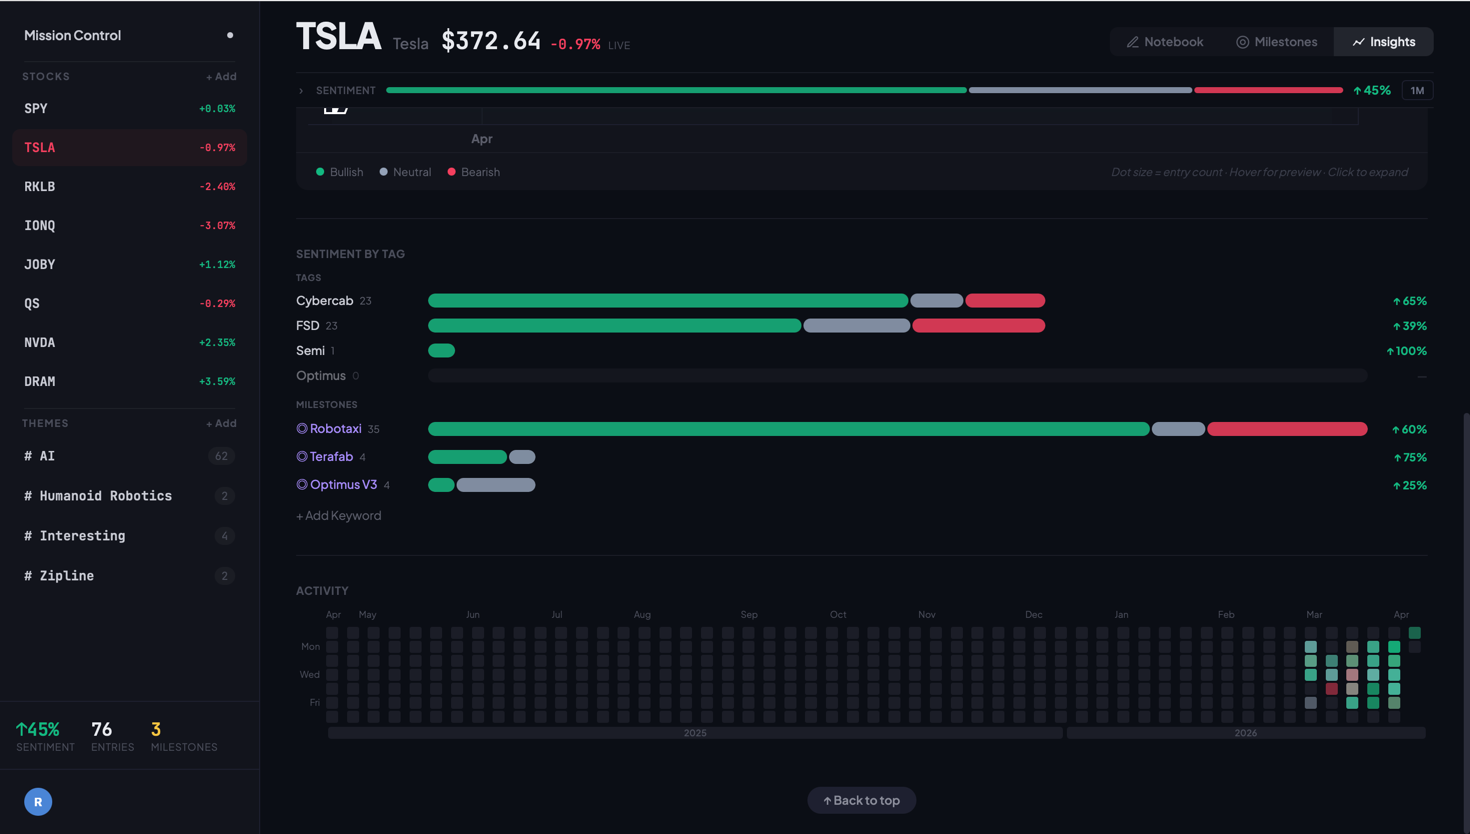Select the Optimus tag
This screenshot has height=834, width=1470.
click(x=320, y=376)
